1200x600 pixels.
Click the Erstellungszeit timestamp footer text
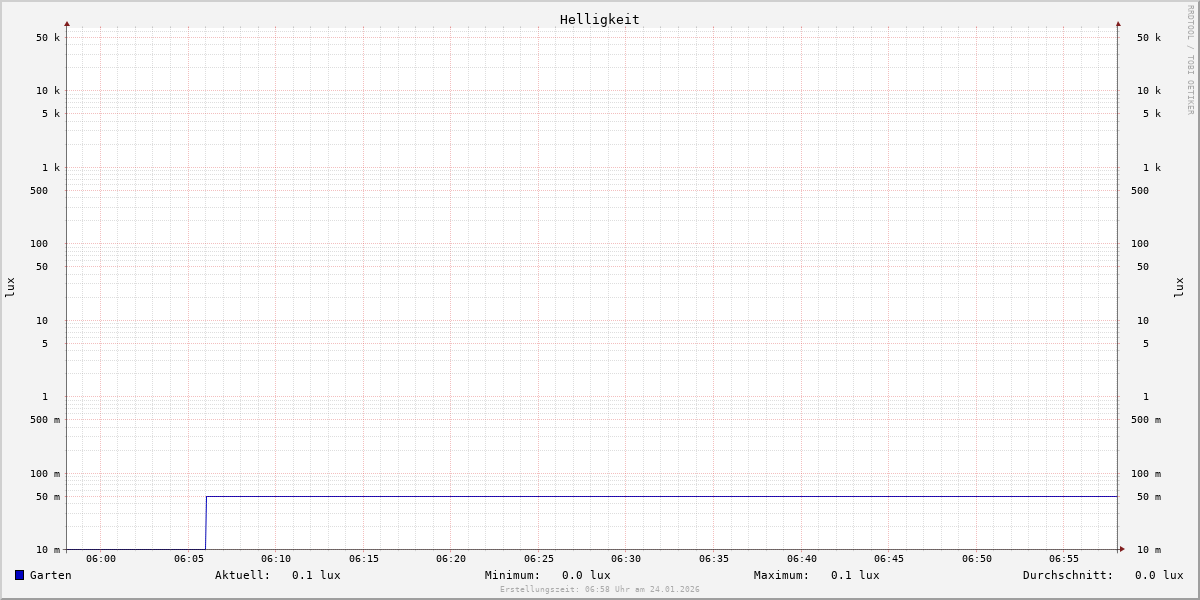[x=599, y=590]
